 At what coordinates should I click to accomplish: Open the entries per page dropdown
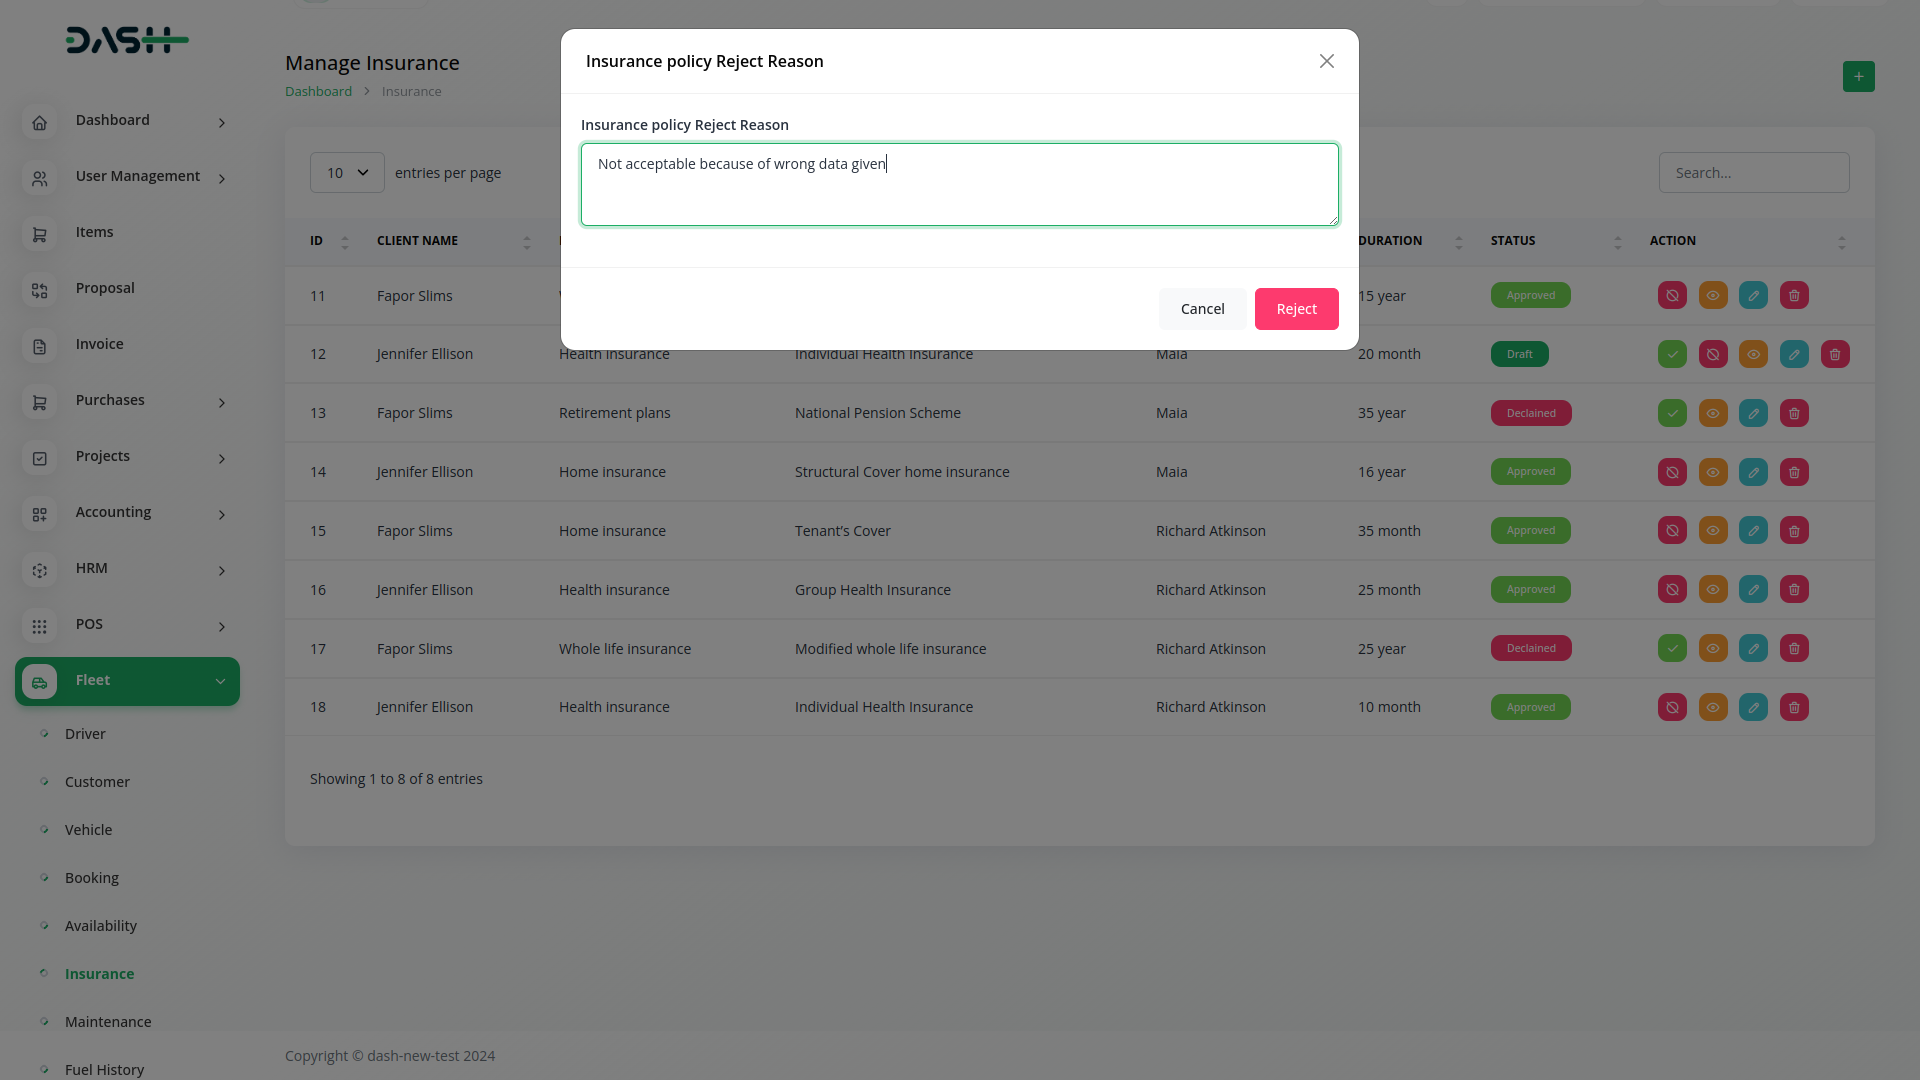pos(347,173)
